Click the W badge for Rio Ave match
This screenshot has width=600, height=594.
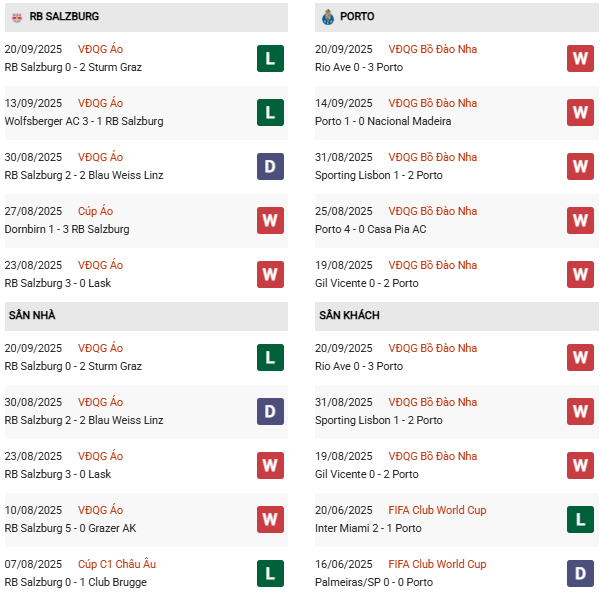click(580, 58)
